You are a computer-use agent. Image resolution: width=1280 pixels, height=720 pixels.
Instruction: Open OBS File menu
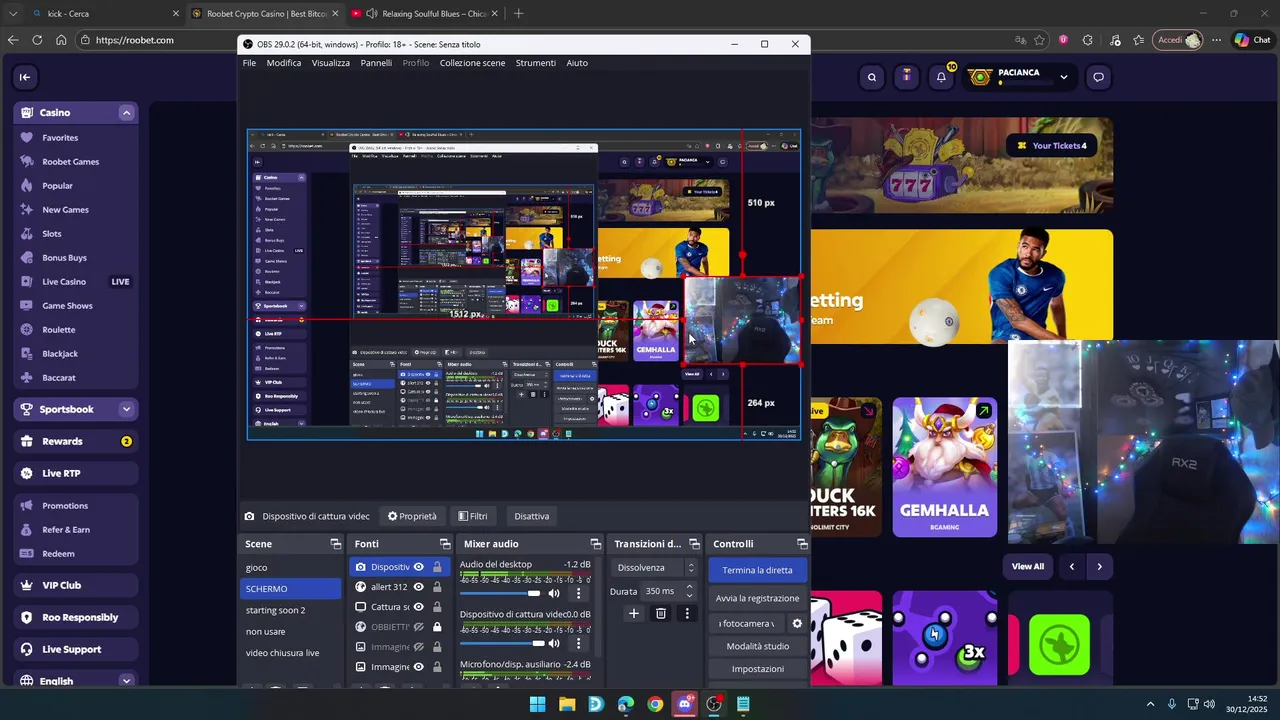click(x=249, y=63)
